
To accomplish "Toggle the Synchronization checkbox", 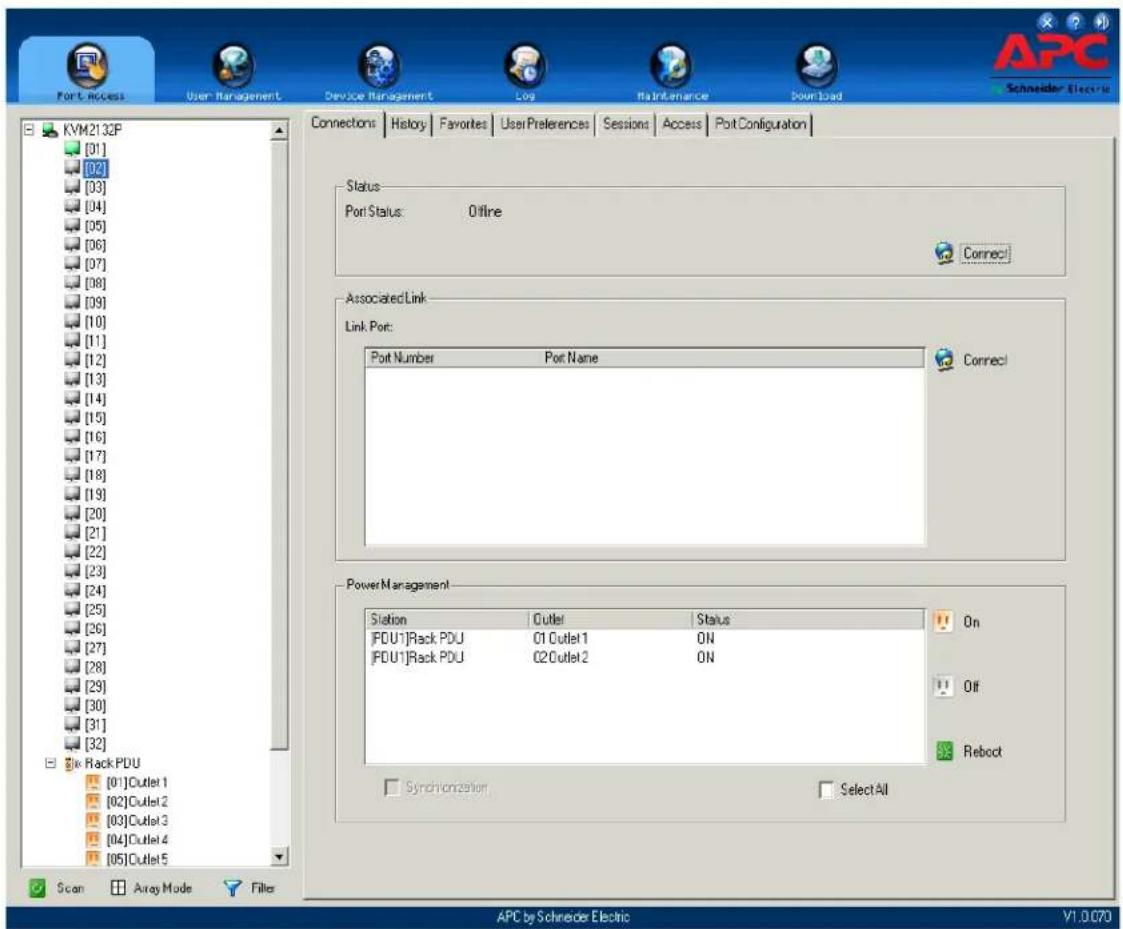I will 392,787.
